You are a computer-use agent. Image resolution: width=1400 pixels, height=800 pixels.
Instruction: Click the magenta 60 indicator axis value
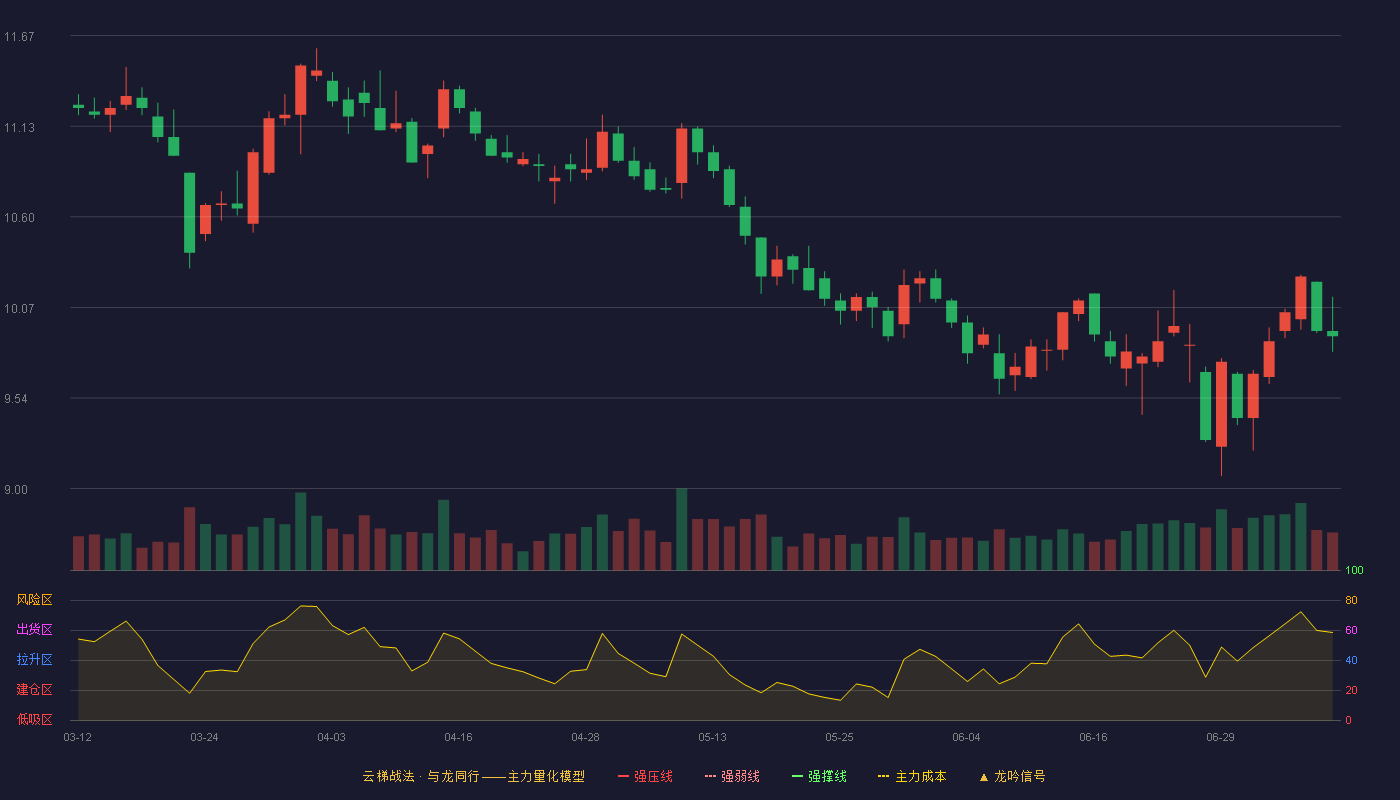1351,630
